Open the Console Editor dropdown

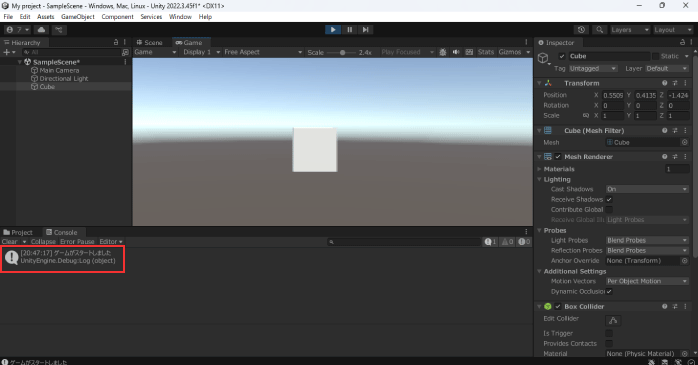pos(110,241)
